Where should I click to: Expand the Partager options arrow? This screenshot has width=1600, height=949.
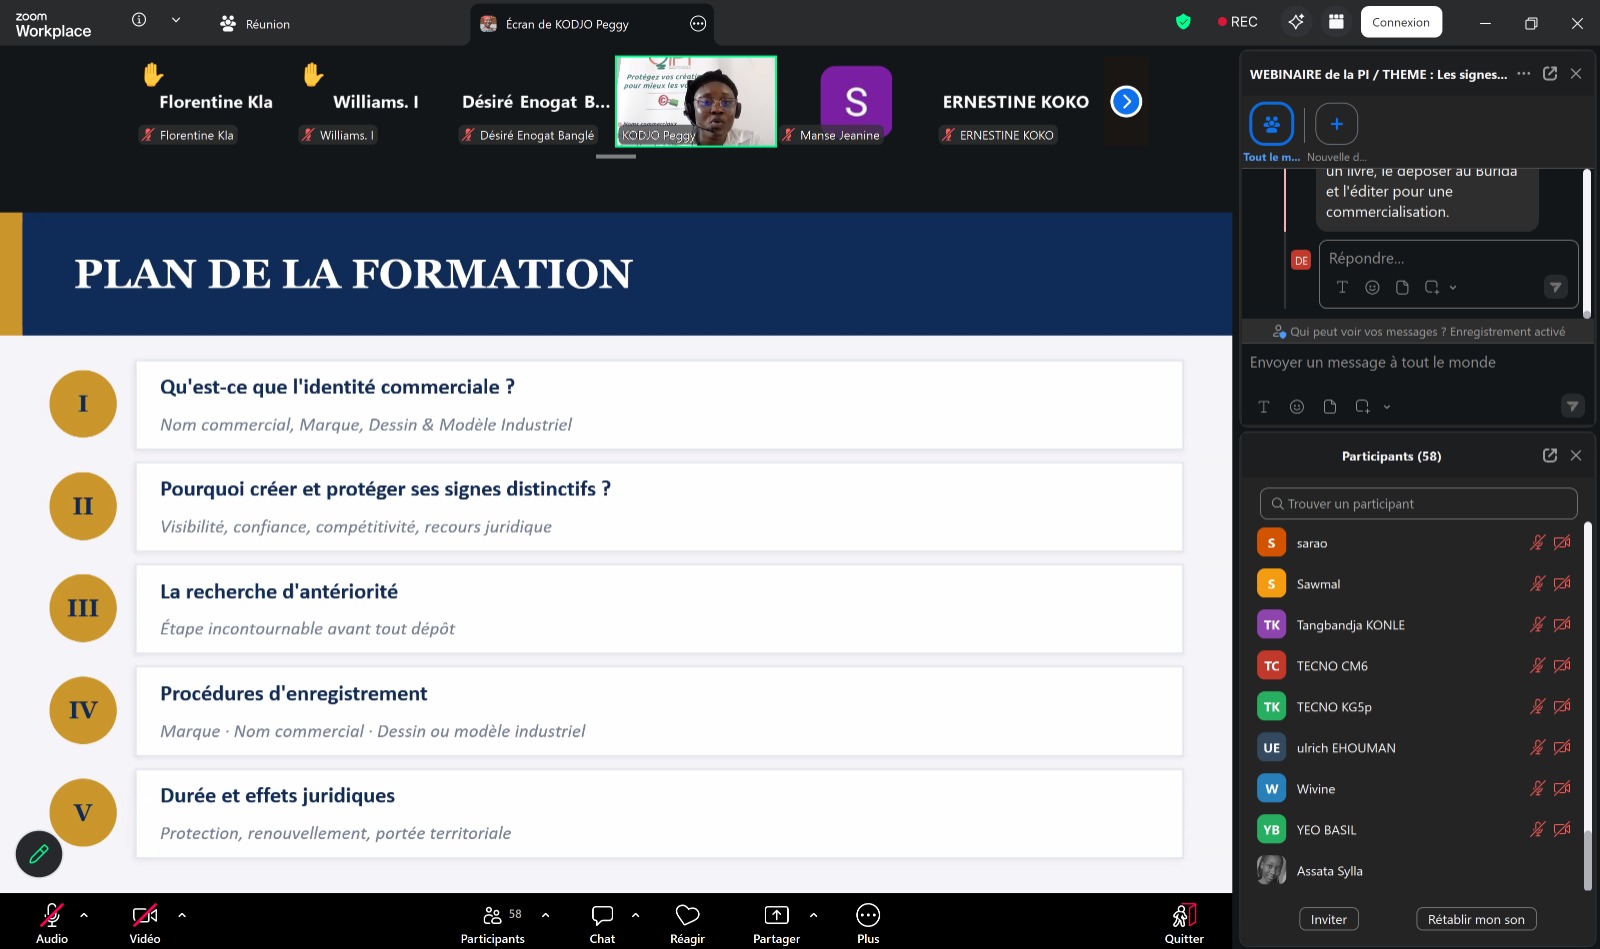tap(813, 915)
